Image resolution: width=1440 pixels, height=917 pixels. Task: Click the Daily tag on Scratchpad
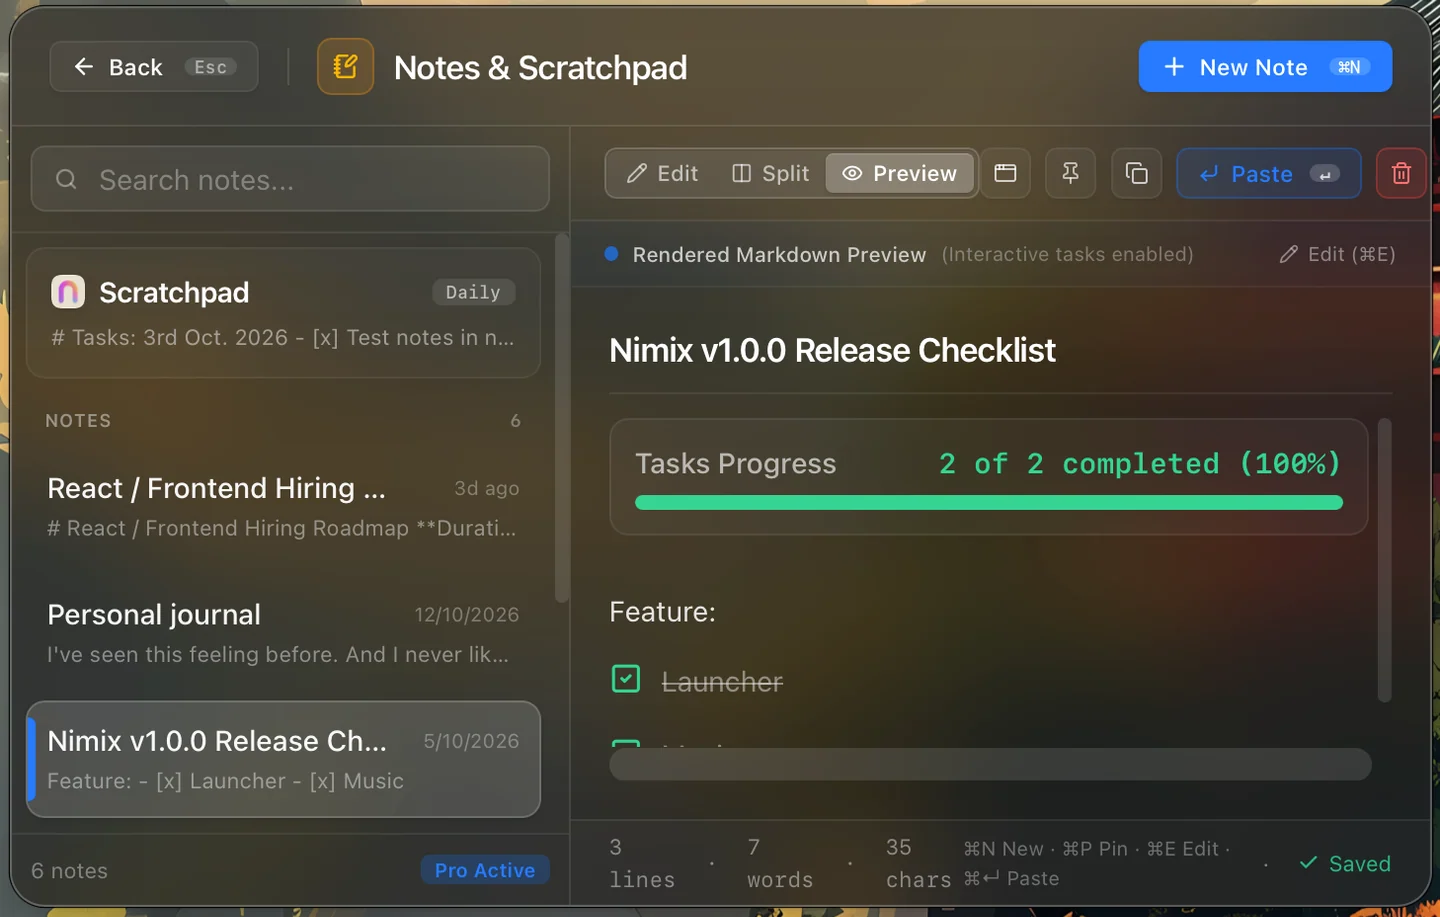pos(474,292)
